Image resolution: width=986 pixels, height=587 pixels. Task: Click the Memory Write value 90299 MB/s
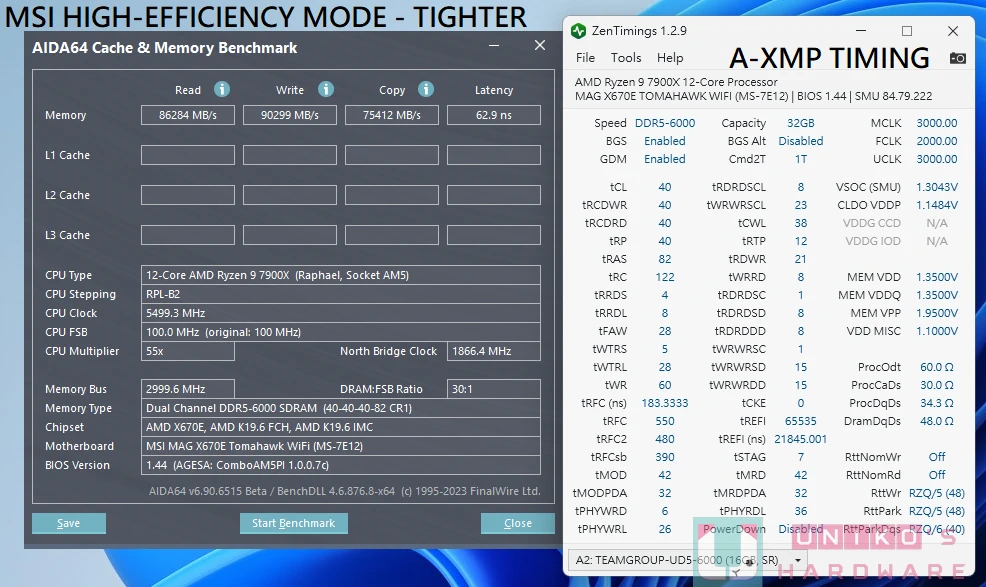[290, 115]
